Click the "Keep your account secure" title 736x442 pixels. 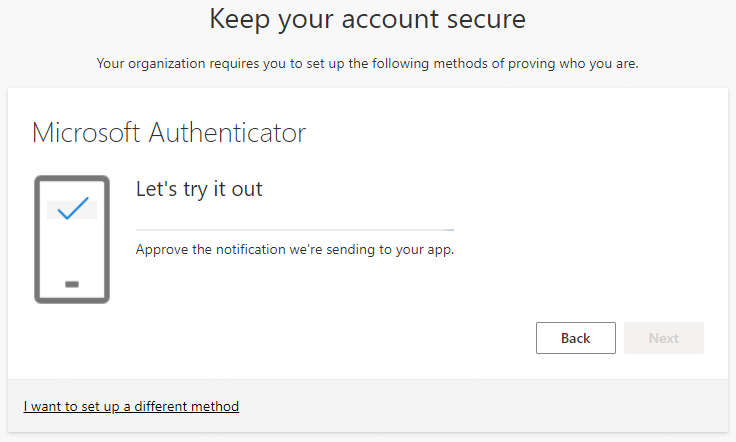point(367,19)
